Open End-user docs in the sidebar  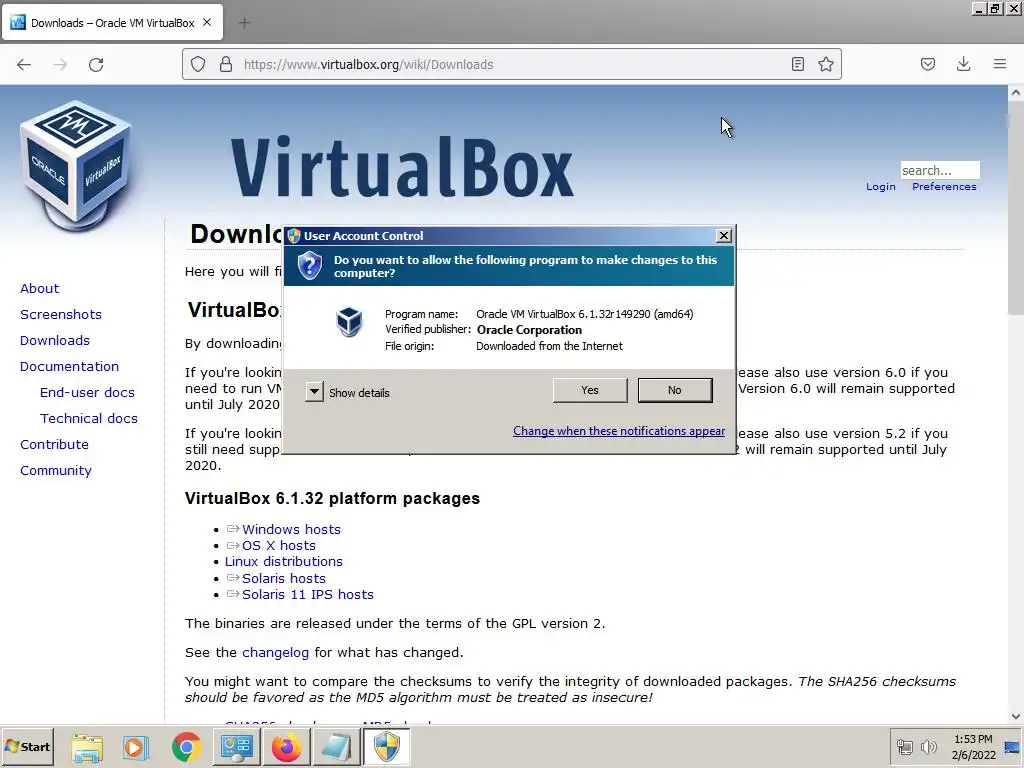coord(87,392)
